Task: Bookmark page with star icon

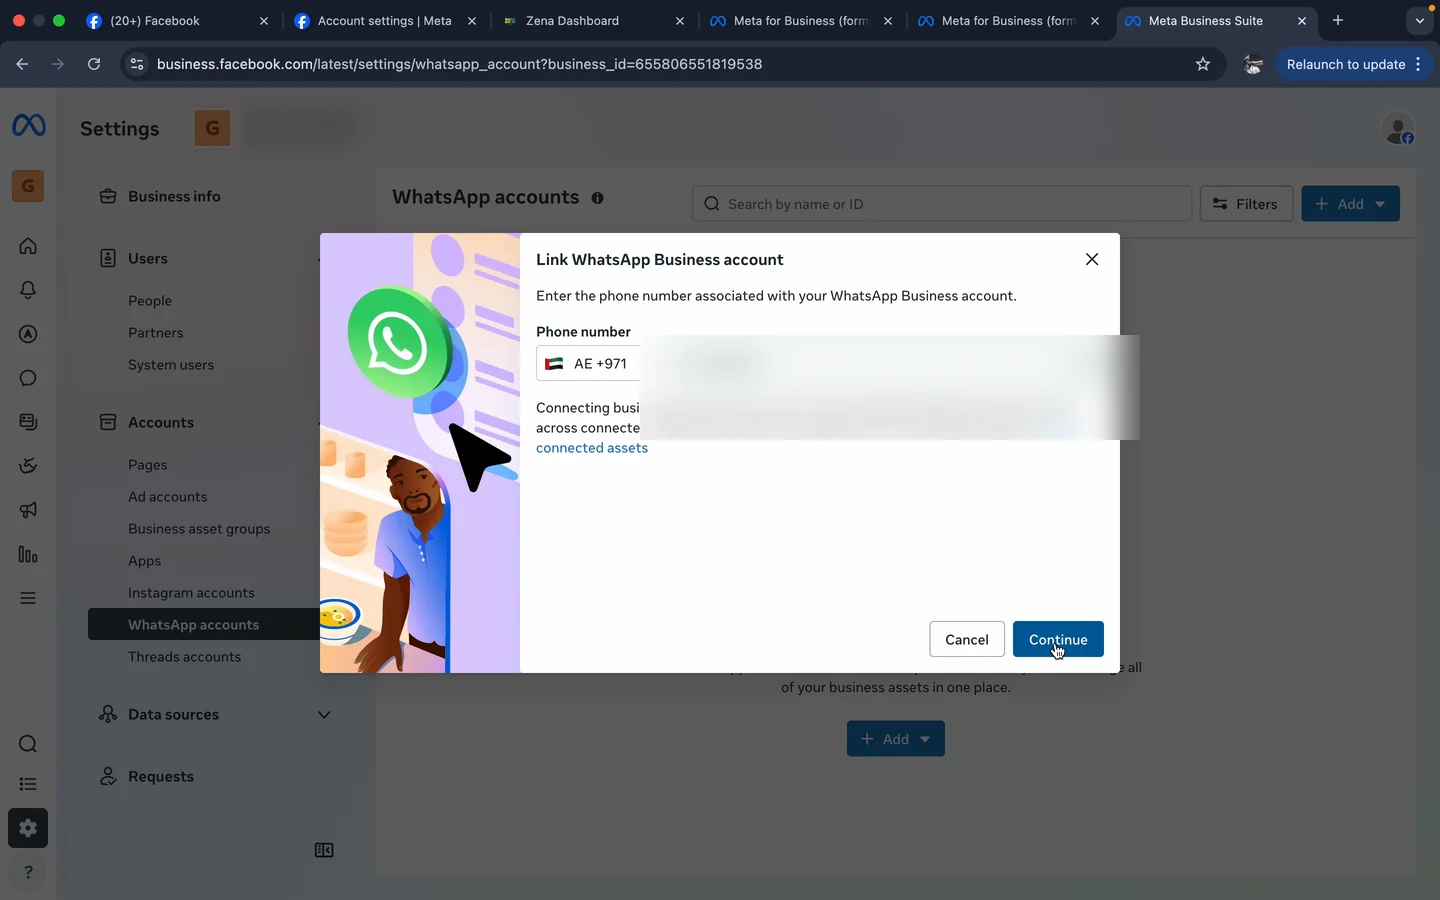Action: (x=1203, y=64)
